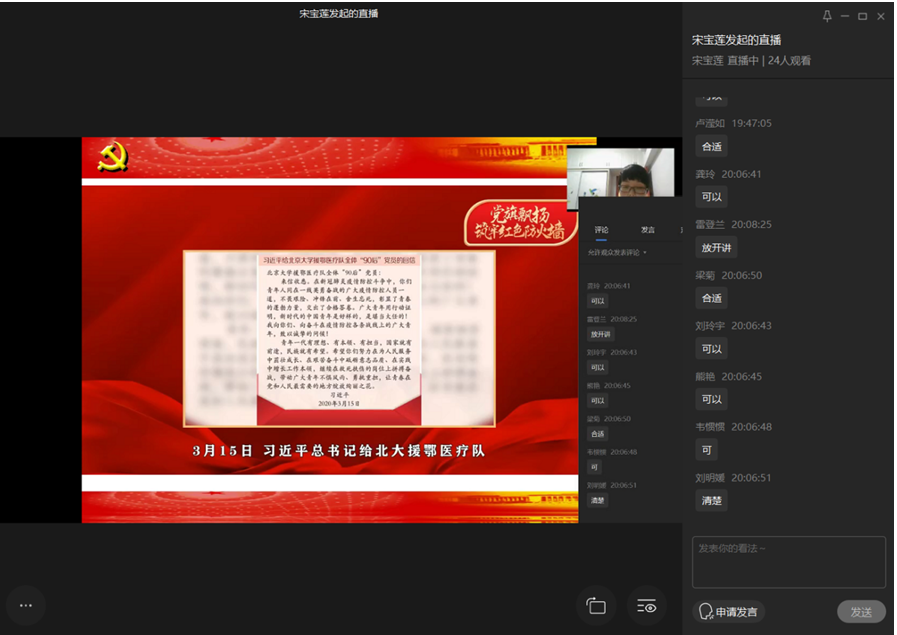Switch to the 评论 tab in shared screen
The image size is (897, 635).
pos(601,230)
